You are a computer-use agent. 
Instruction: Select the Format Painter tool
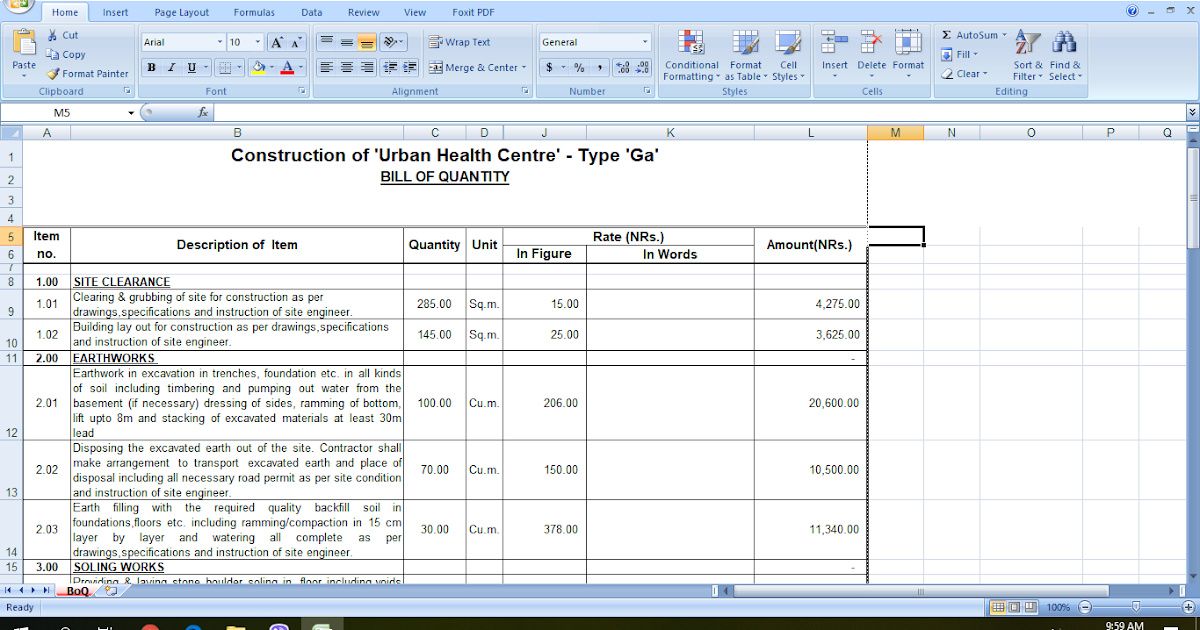88,73
